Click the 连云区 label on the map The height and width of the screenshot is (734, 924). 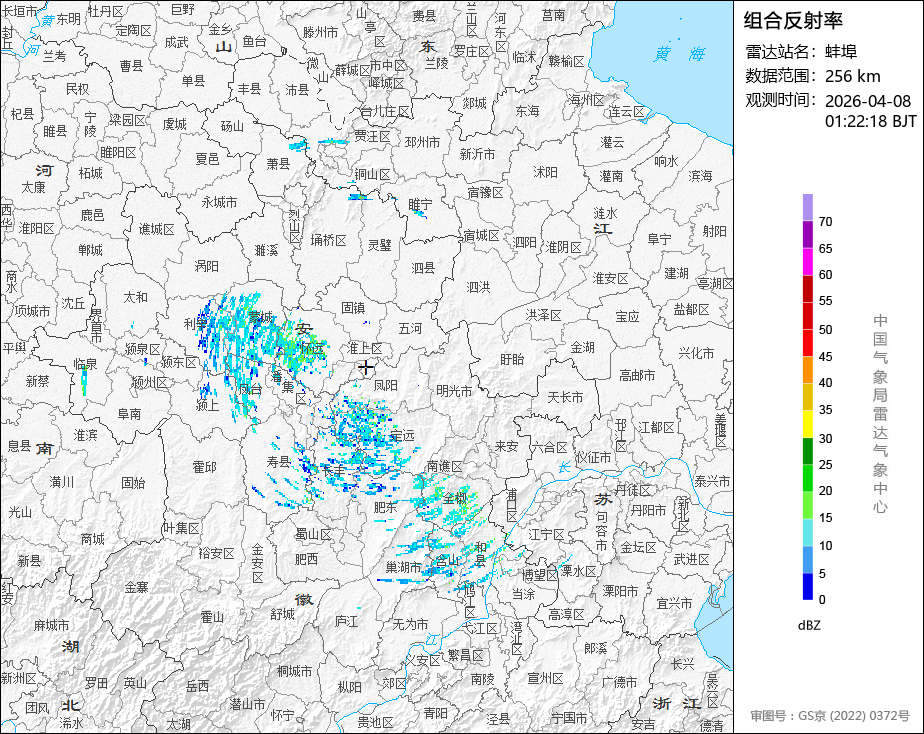tap(627, 112)
